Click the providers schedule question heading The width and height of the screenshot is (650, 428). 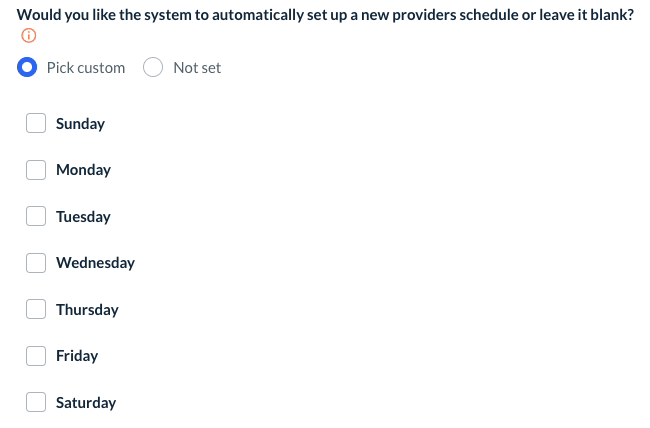325,15
